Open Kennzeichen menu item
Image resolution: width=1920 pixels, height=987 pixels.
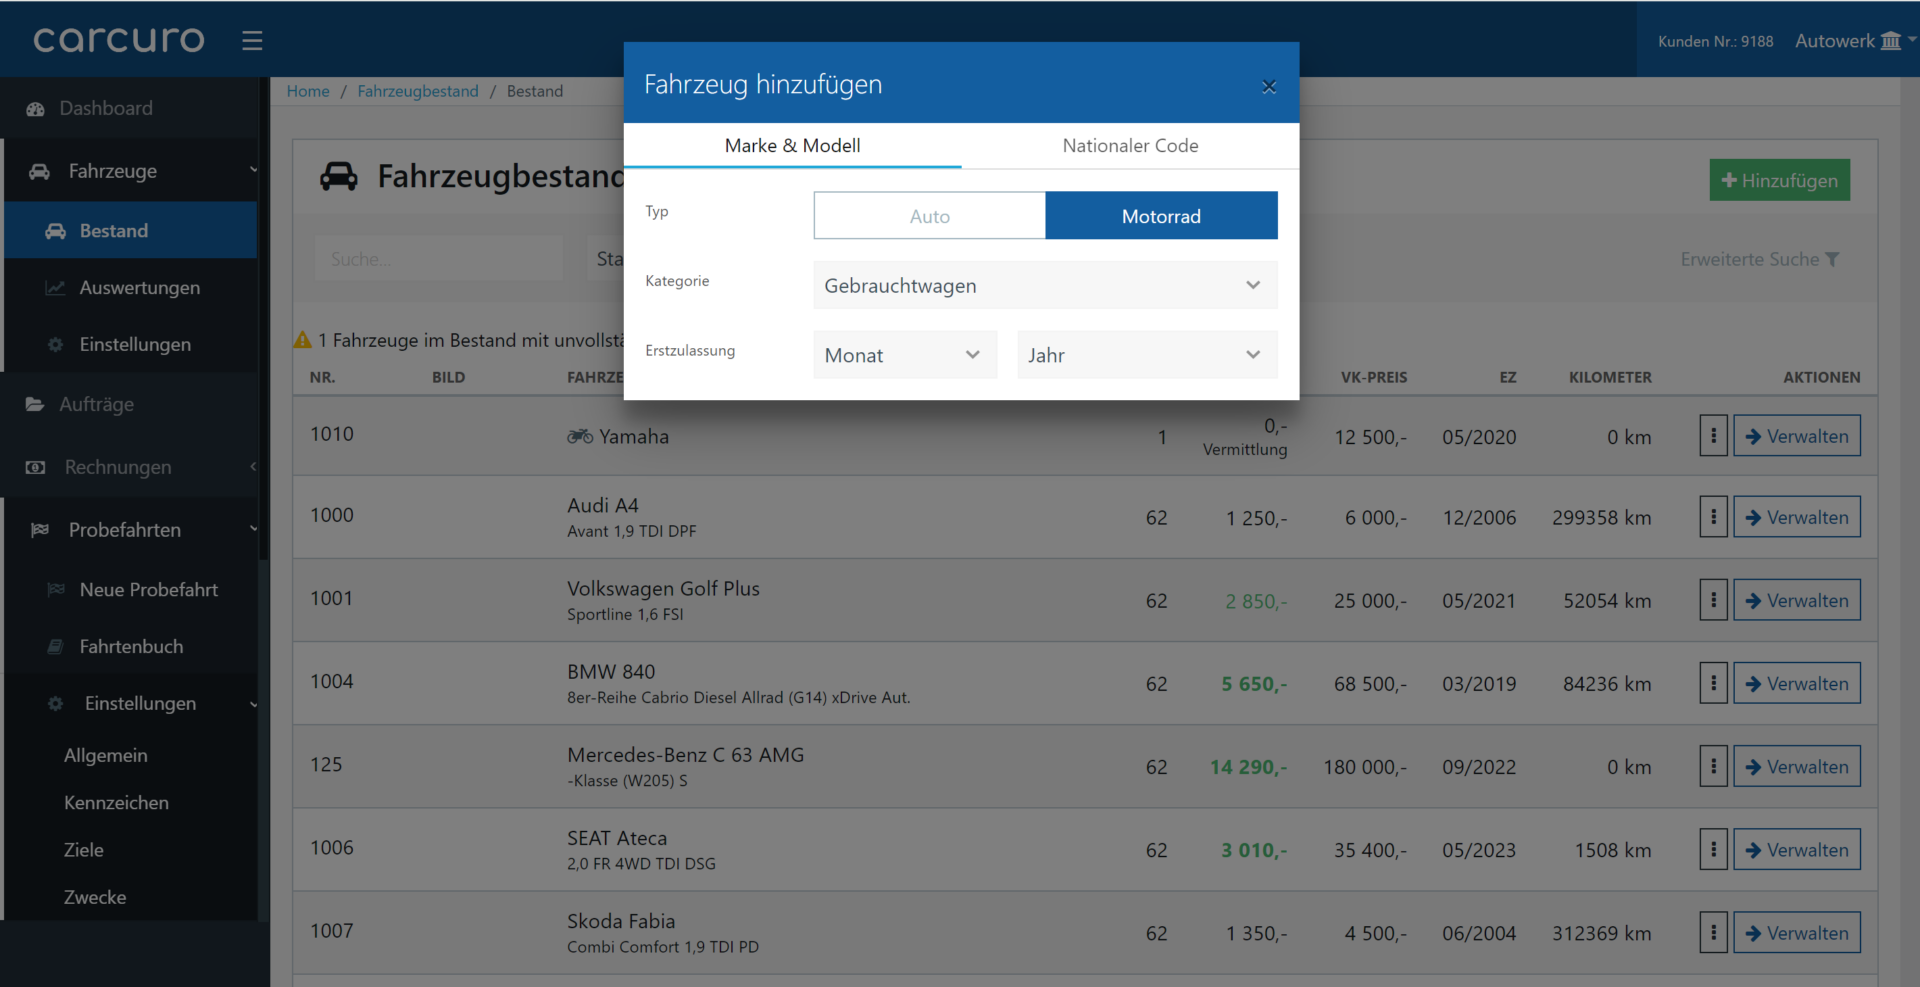[116, 803]
